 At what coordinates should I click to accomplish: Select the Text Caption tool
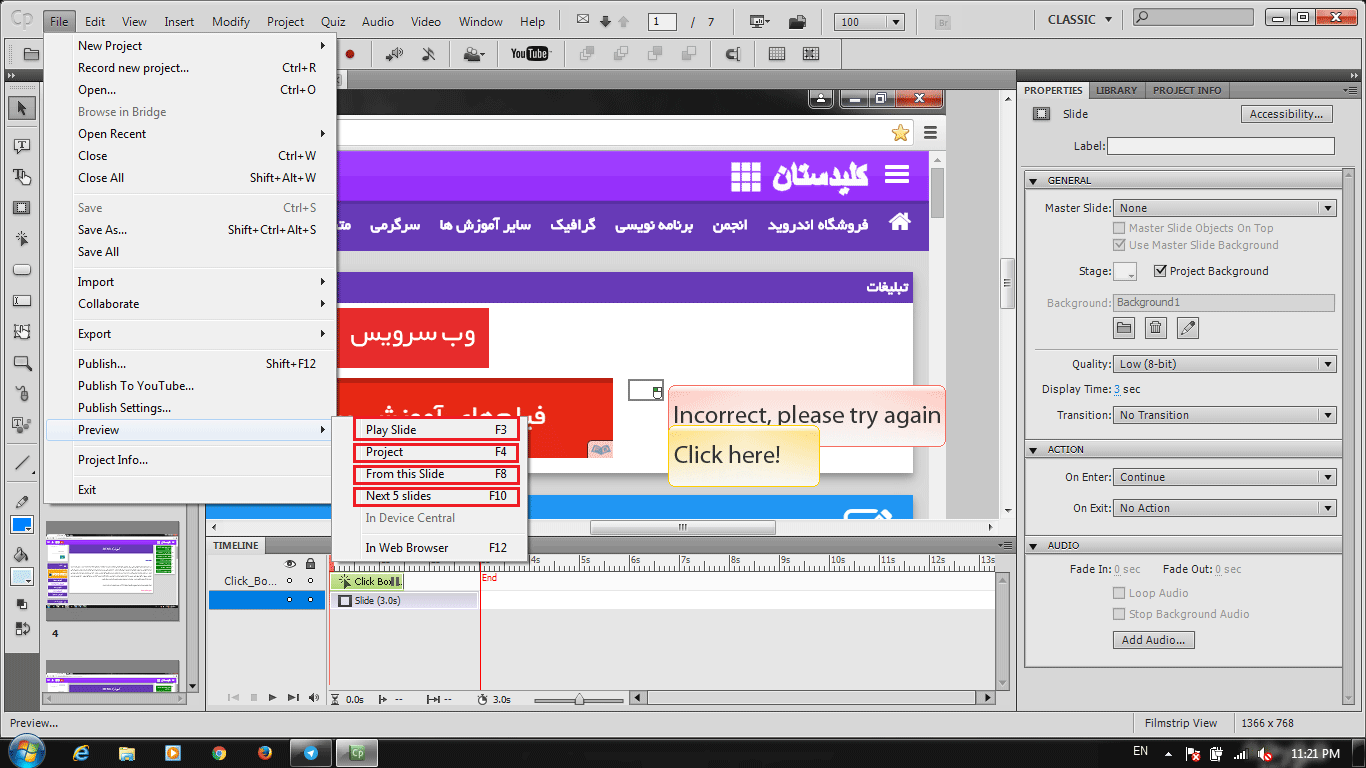coord(22,146)
